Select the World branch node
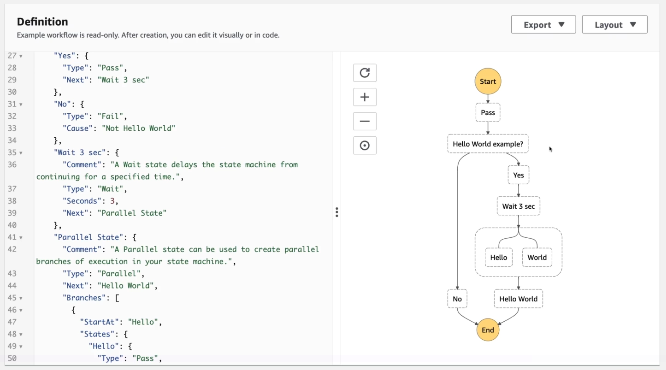This screenshot has height=370, width=666. [537, 257]
